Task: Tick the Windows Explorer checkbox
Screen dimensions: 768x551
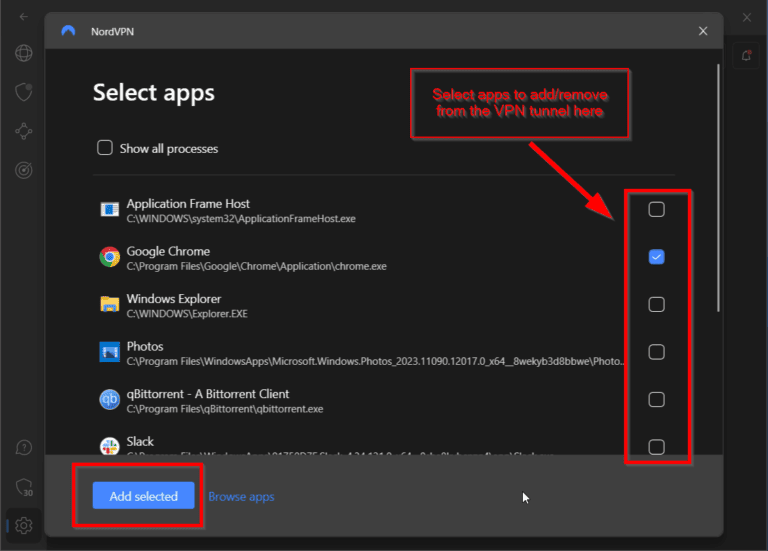Action: coord(656,305)
